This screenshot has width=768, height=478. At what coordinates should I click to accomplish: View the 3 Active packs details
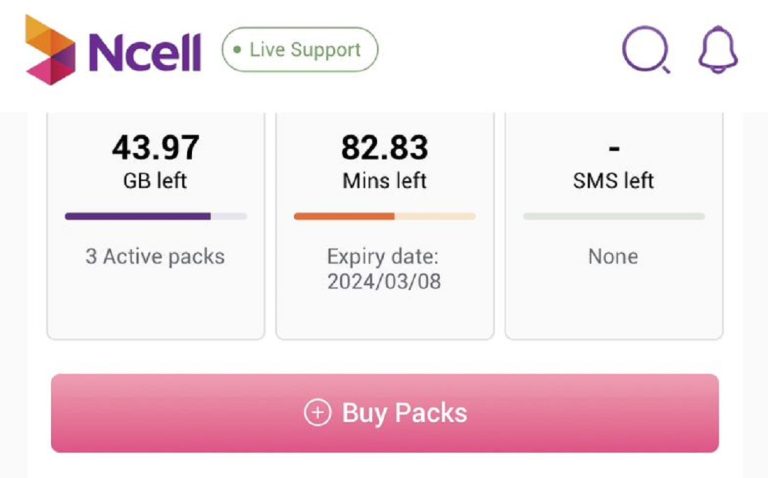[155, 256]
